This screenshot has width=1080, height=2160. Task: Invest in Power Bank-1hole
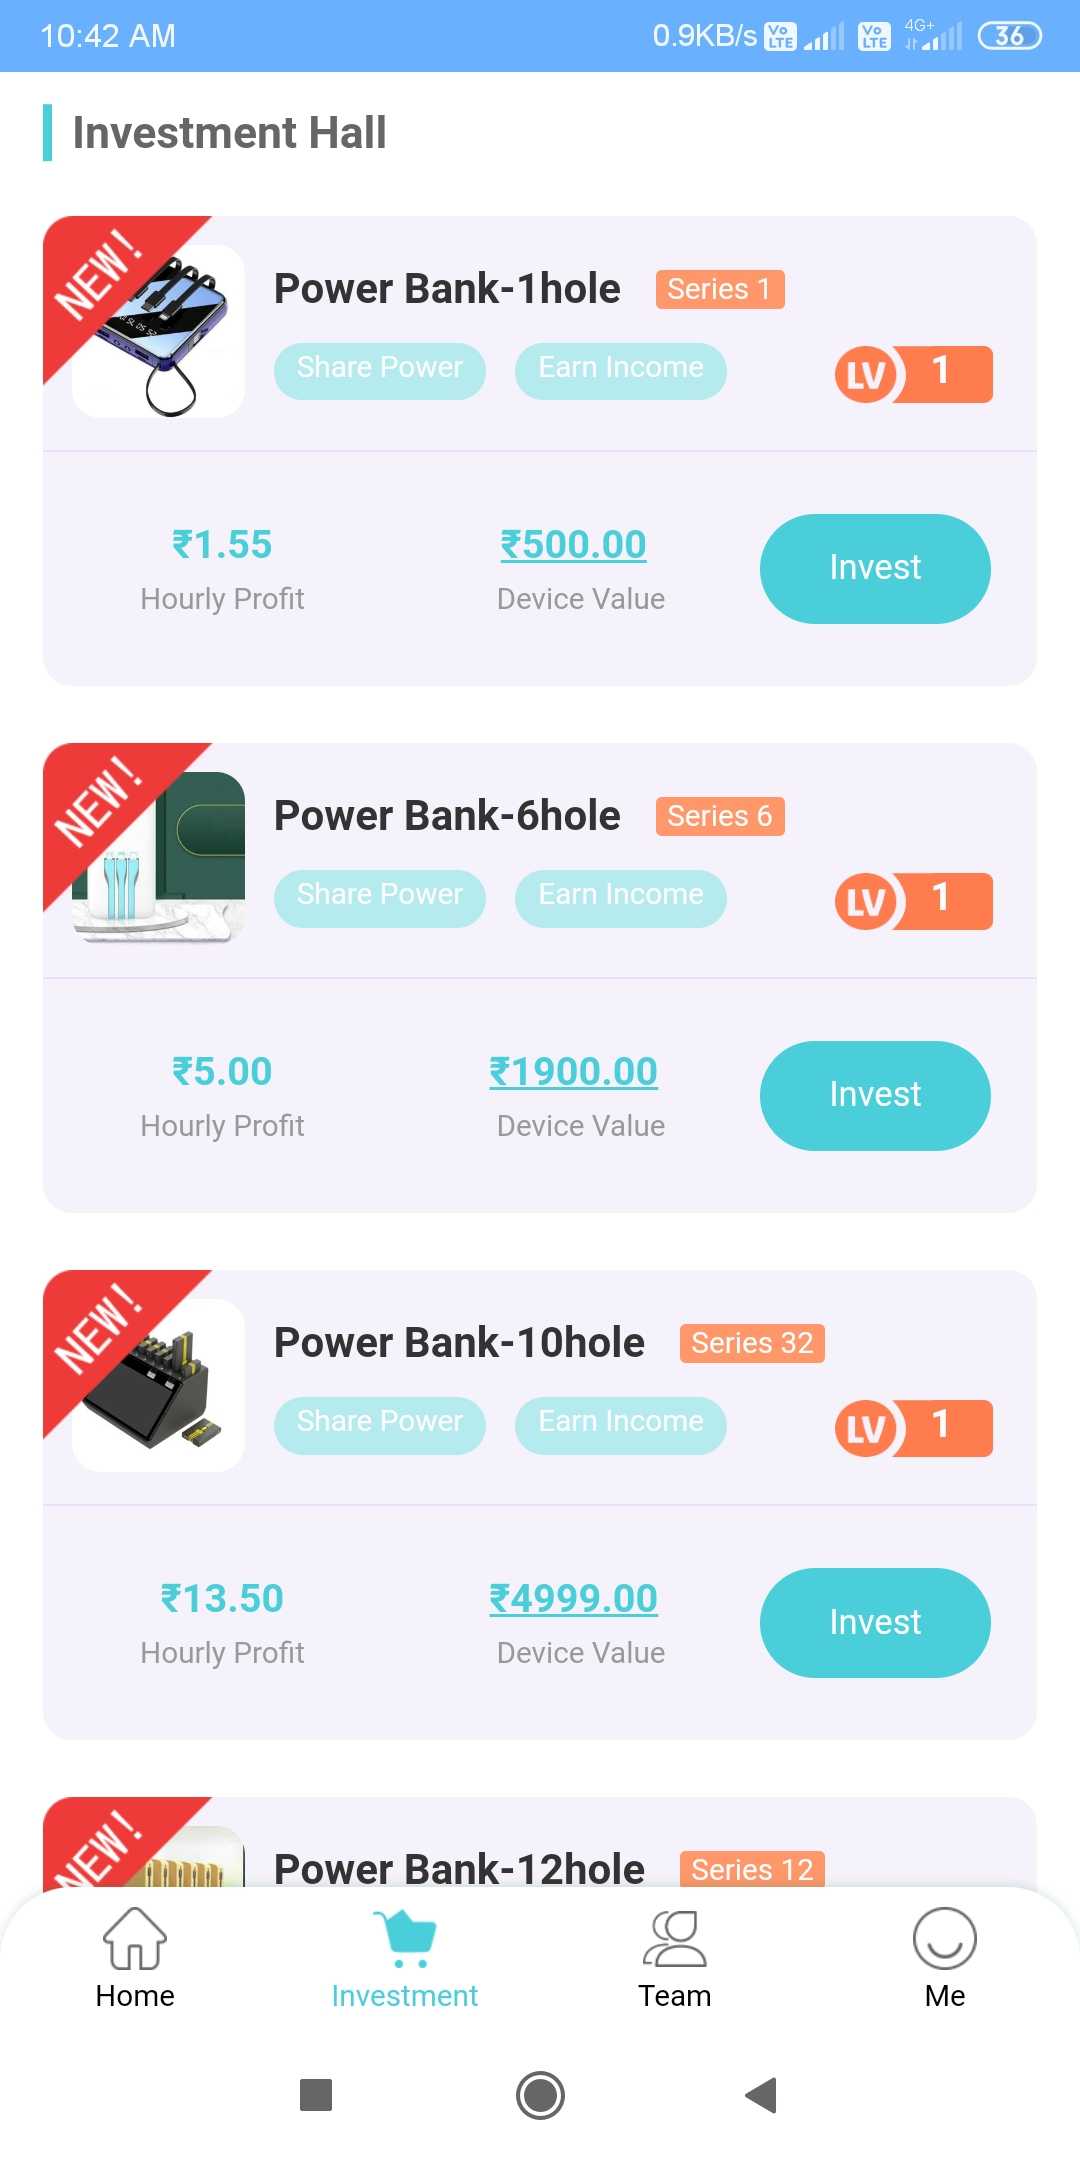click(x=875, y=568)
